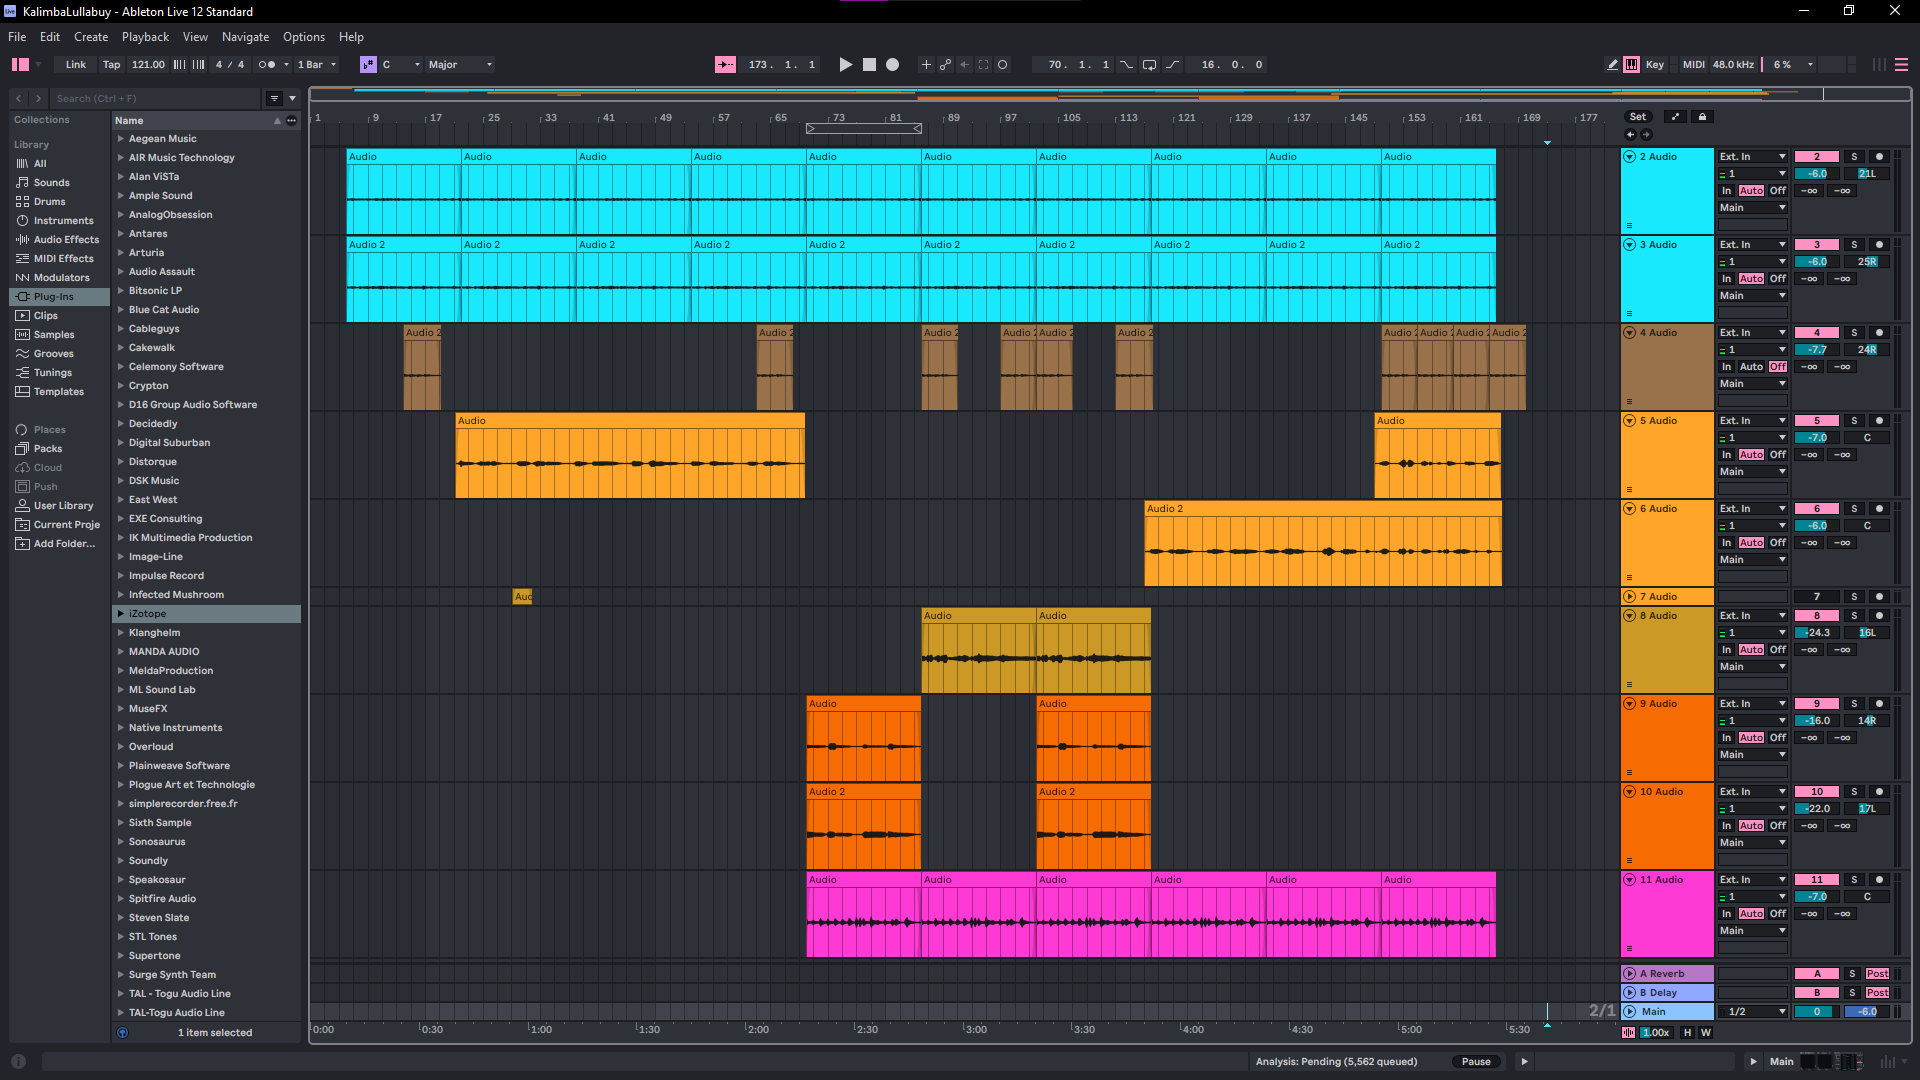
Task: Click the Tap tempo button
Action: pos(111,64)
